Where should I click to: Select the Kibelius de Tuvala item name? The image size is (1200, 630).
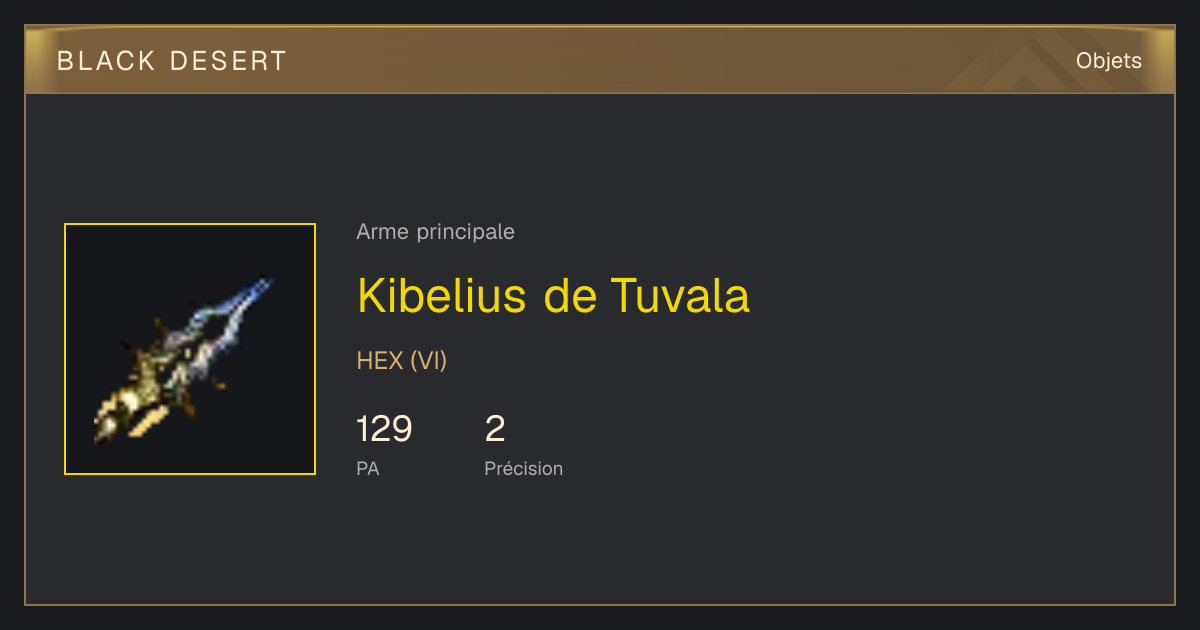pos(553,296)
